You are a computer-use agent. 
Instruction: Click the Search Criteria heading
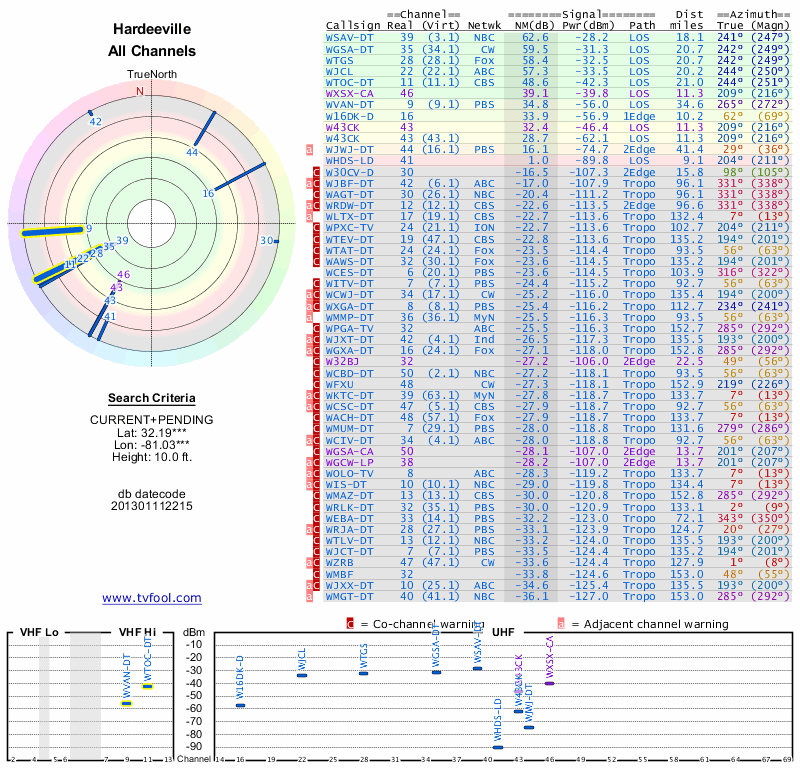(x=152, y=398)
